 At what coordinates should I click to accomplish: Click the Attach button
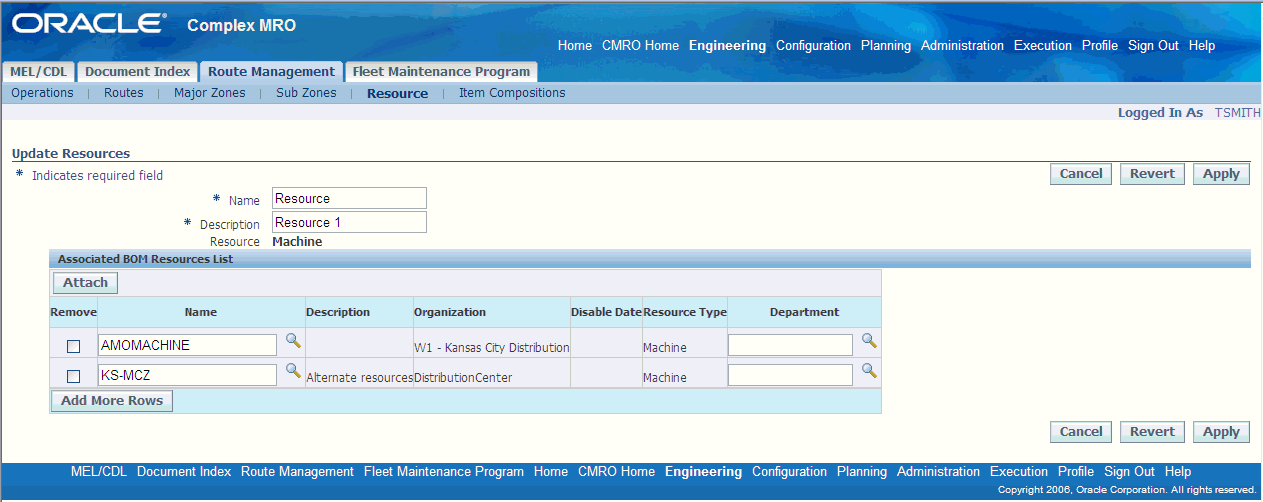click(85, 283)
